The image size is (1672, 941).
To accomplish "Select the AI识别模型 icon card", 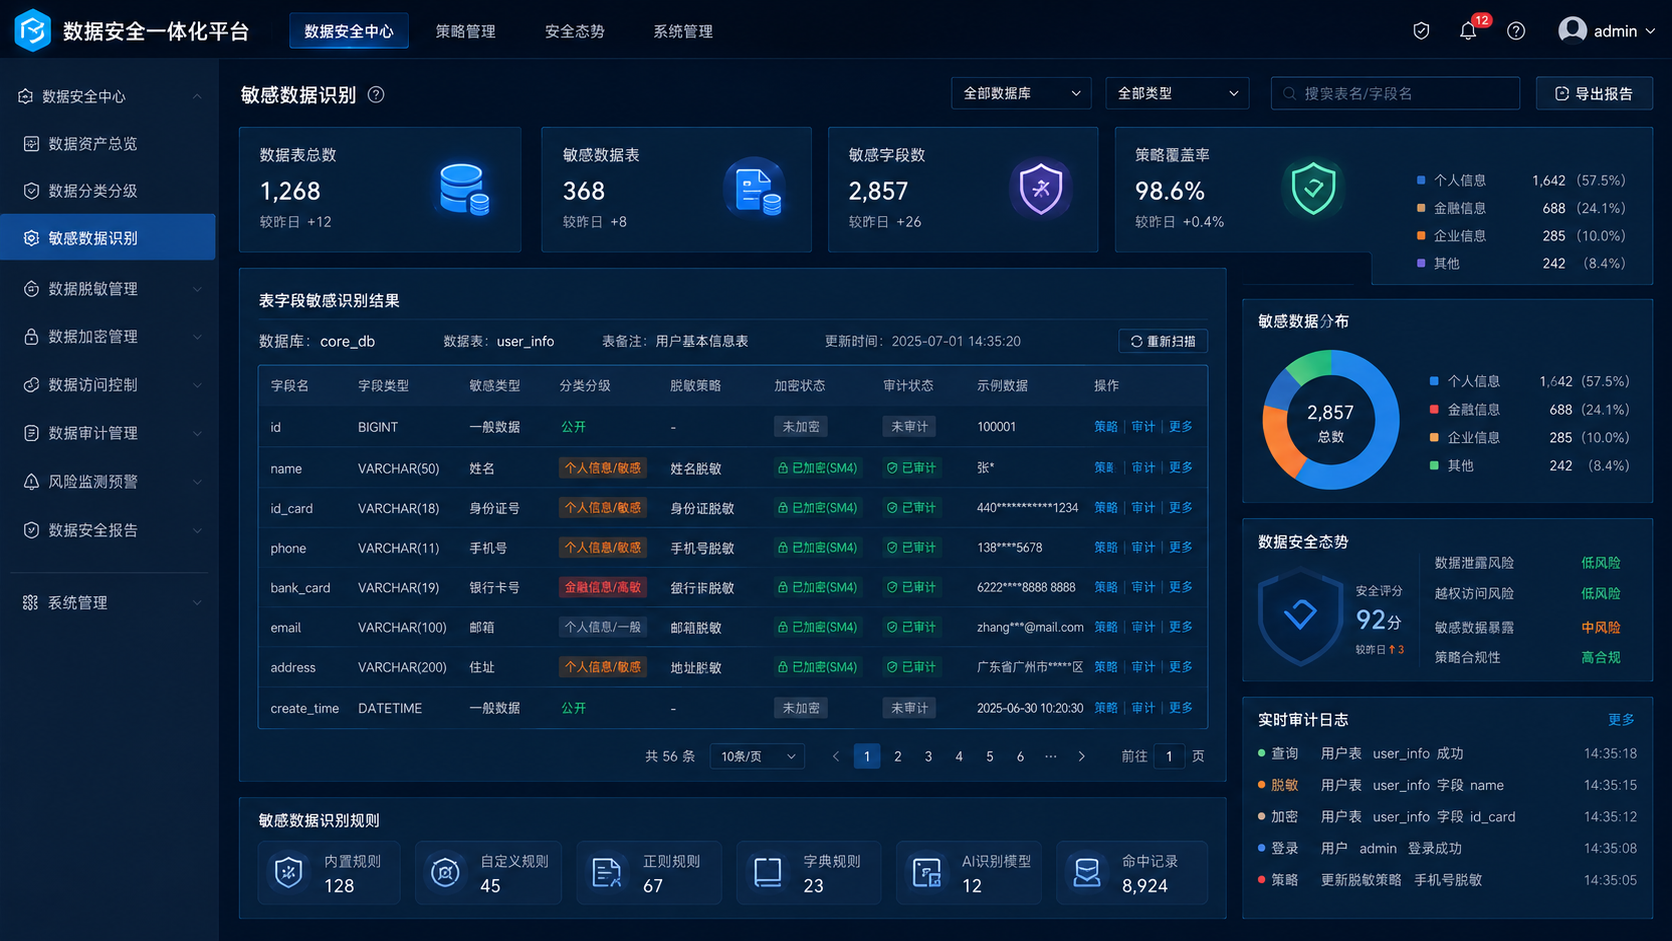I will tap(927, 872).
